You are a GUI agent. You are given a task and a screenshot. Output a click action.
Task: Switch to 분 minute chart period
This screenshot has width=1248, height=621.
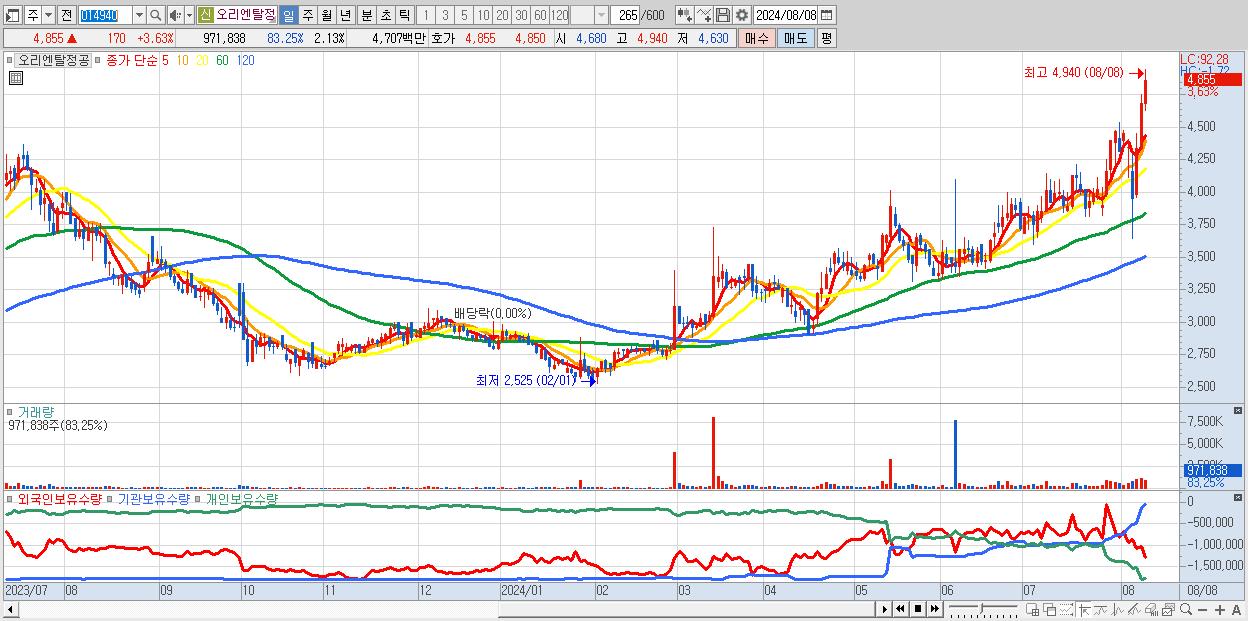[366, 15]
